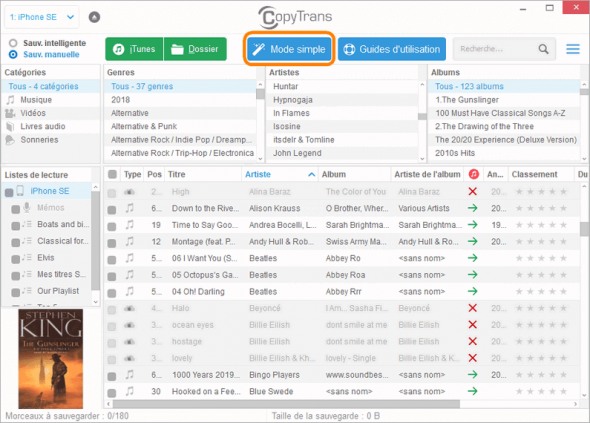Sort by Artiste de l'album column
The image size is (590, 423).
tap(427, 174)
